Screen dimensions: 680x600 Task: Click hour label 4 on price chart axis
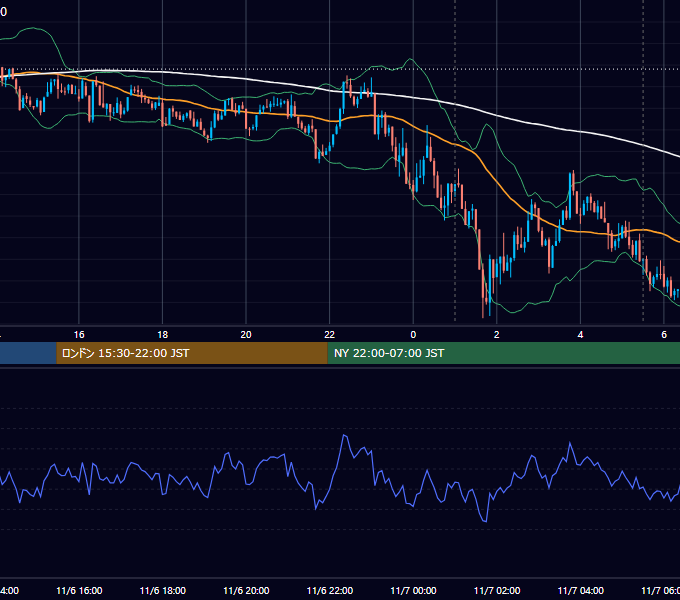click(580, 335)
